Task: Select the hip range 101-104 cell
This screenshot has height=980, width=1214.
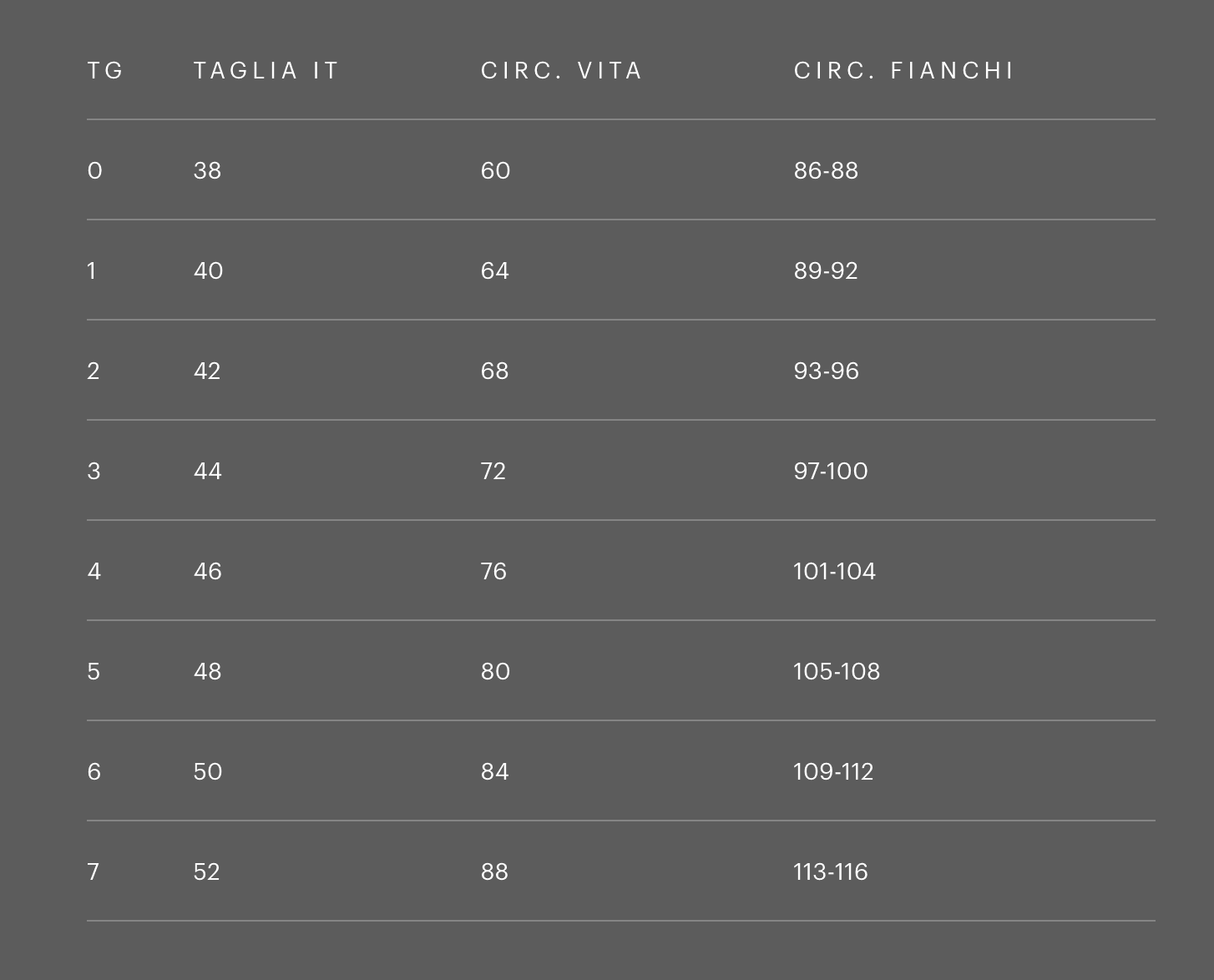Action: 834,571
